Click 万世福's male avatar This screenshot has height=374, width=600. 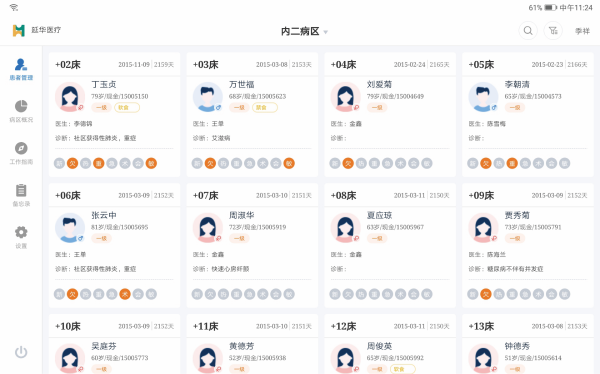pos(207,97)
